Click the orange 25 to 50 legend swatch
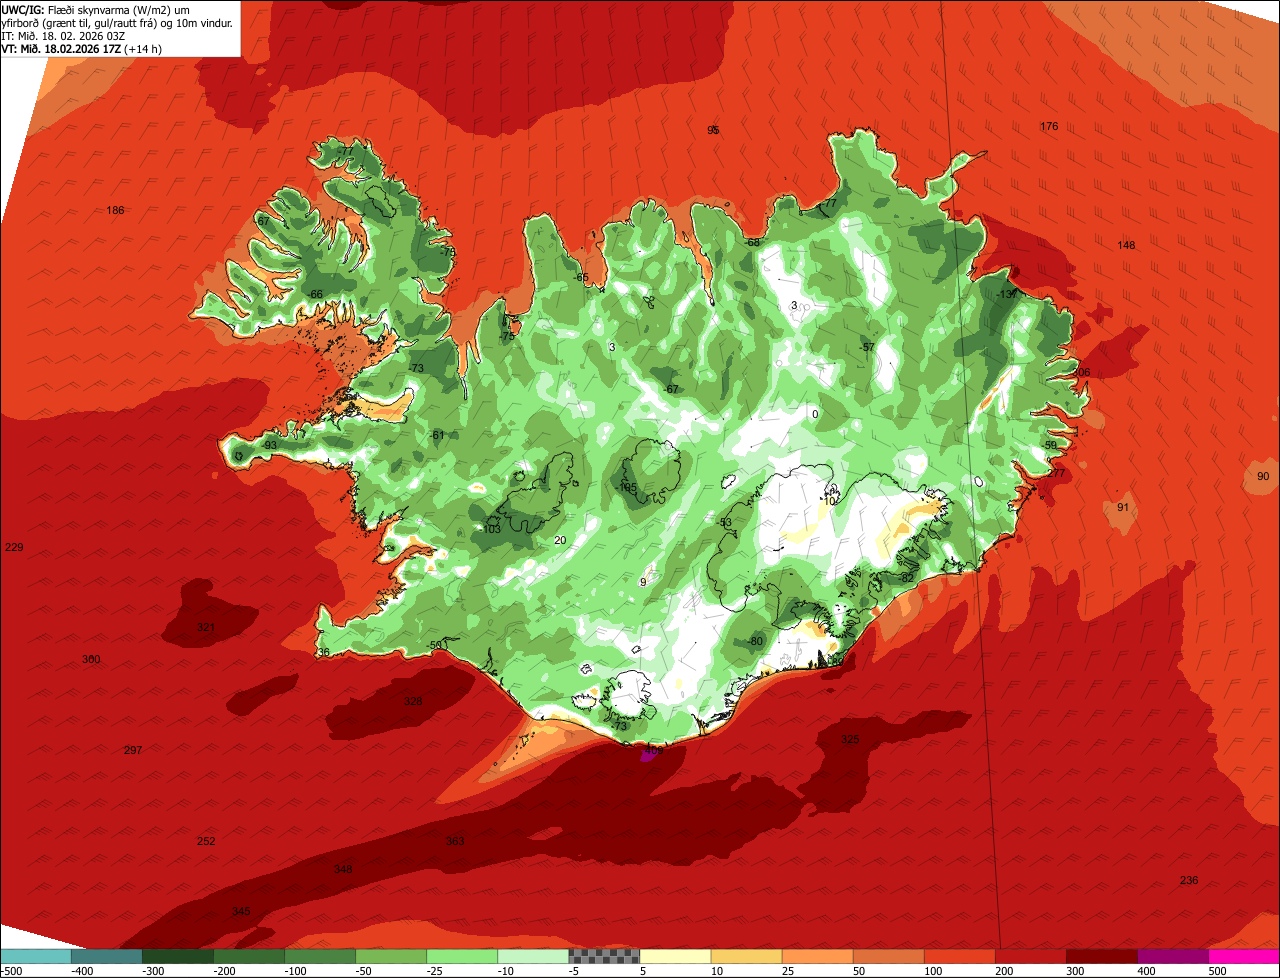The width and height of the screenshot is (1280, 978). [817, 956]
